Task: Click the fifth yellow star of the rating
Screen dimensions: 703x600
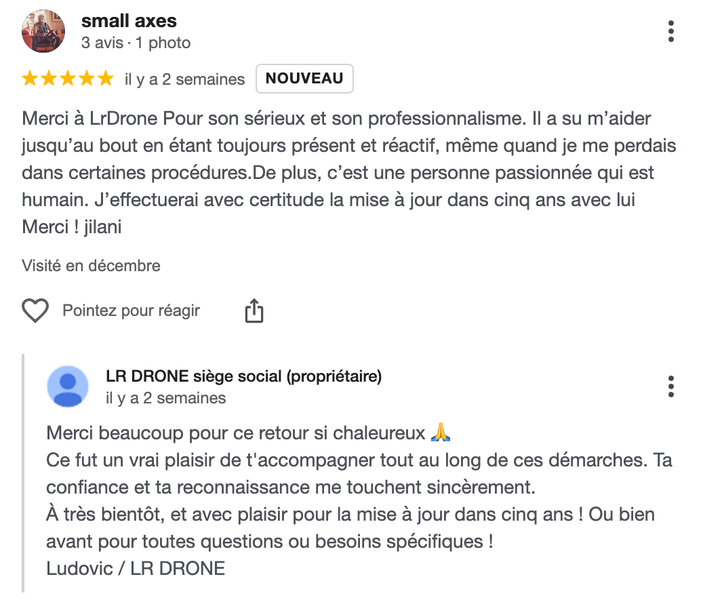Action: click(105, 79)
